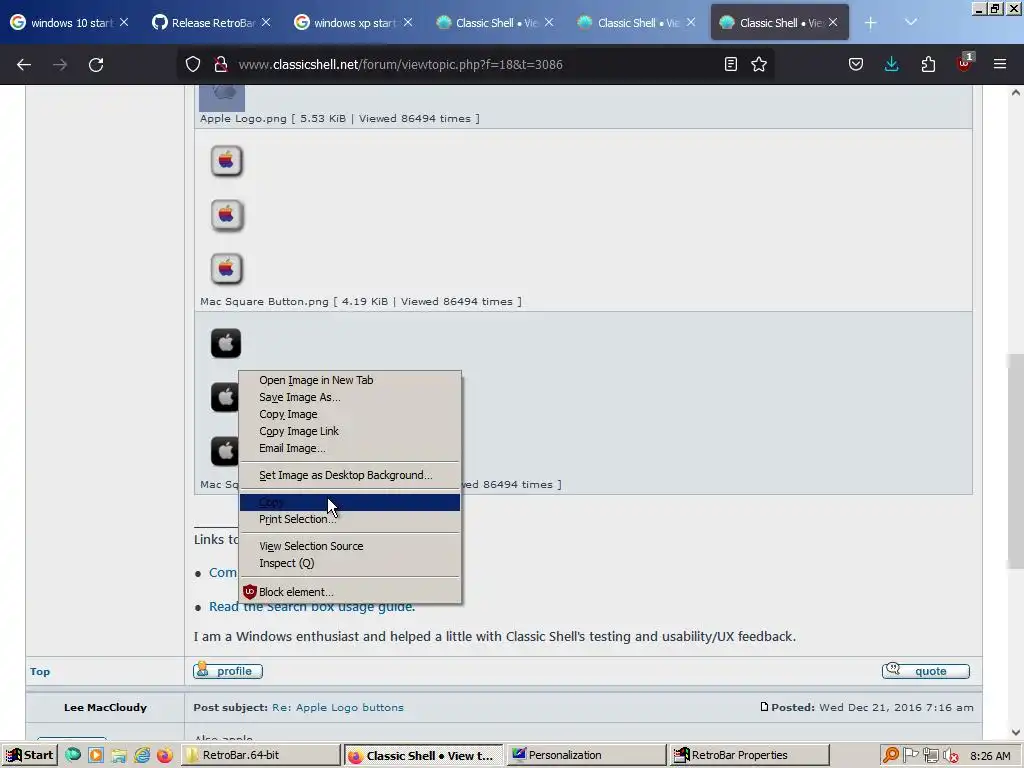Close the 'windows xp start' tab
The width and height of the screenshot is (1024, 768).
[408, 22]
